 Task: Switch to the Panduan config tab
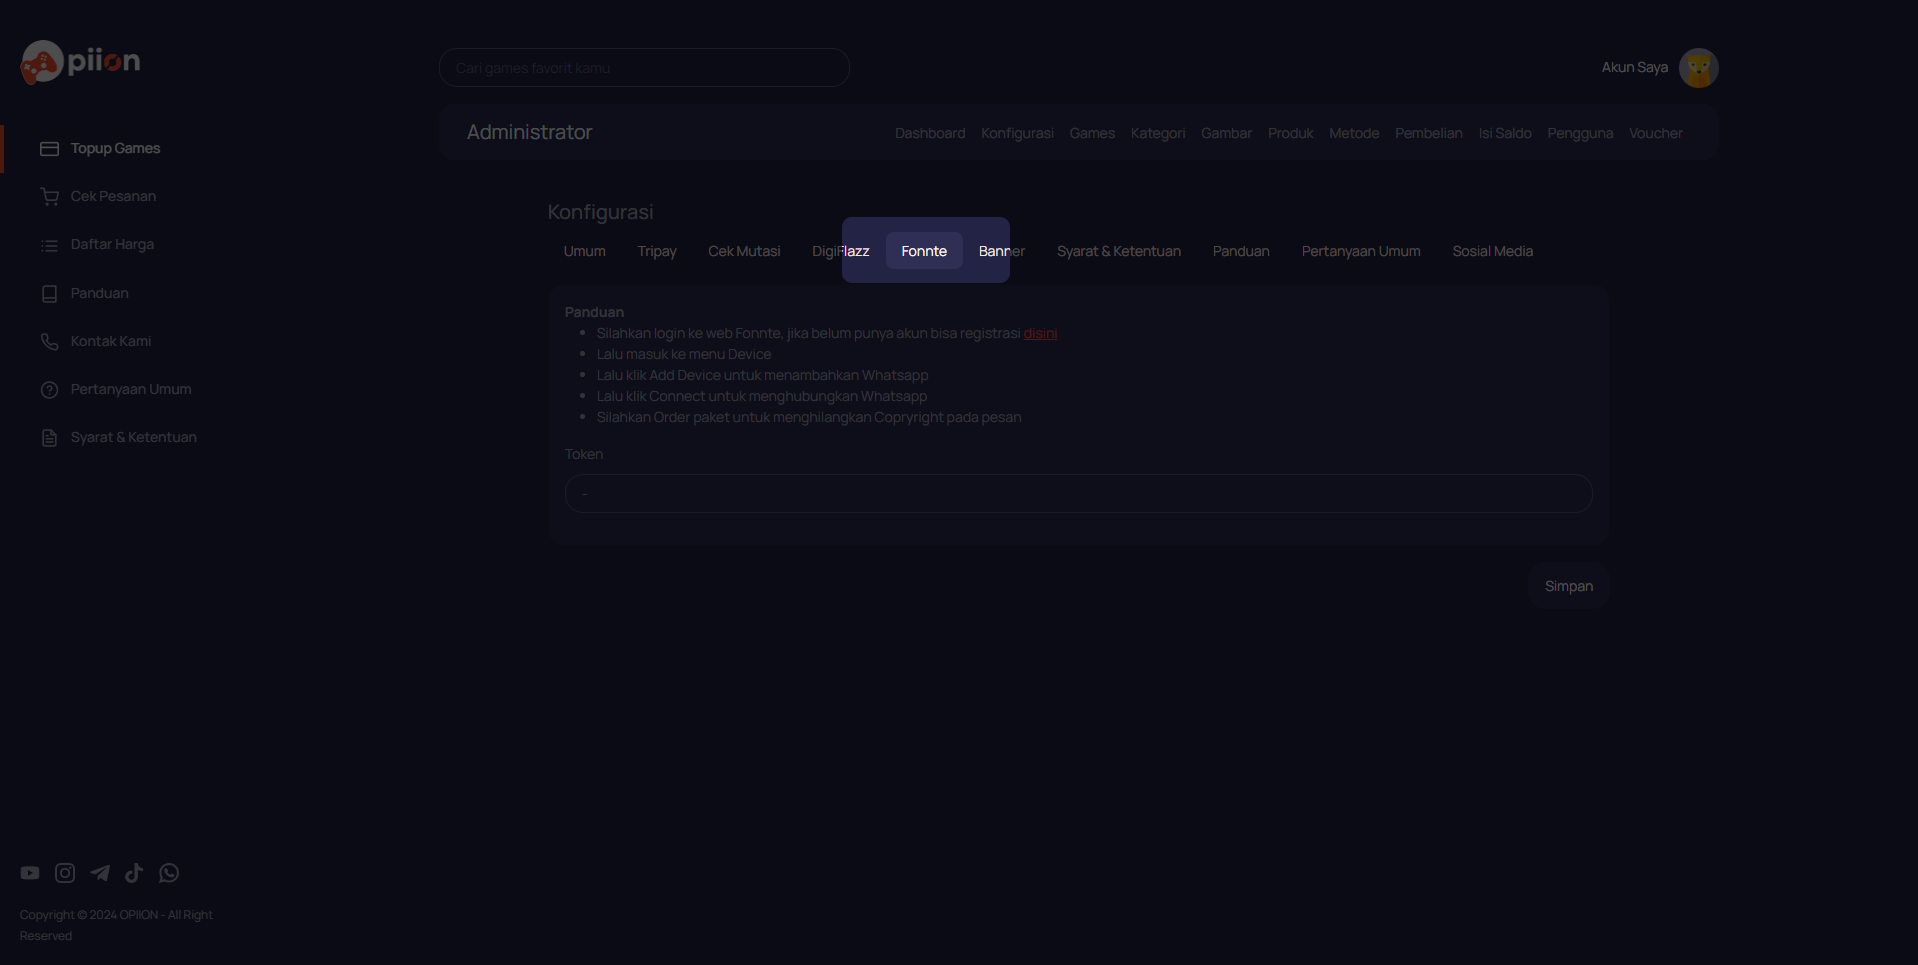1241,251
